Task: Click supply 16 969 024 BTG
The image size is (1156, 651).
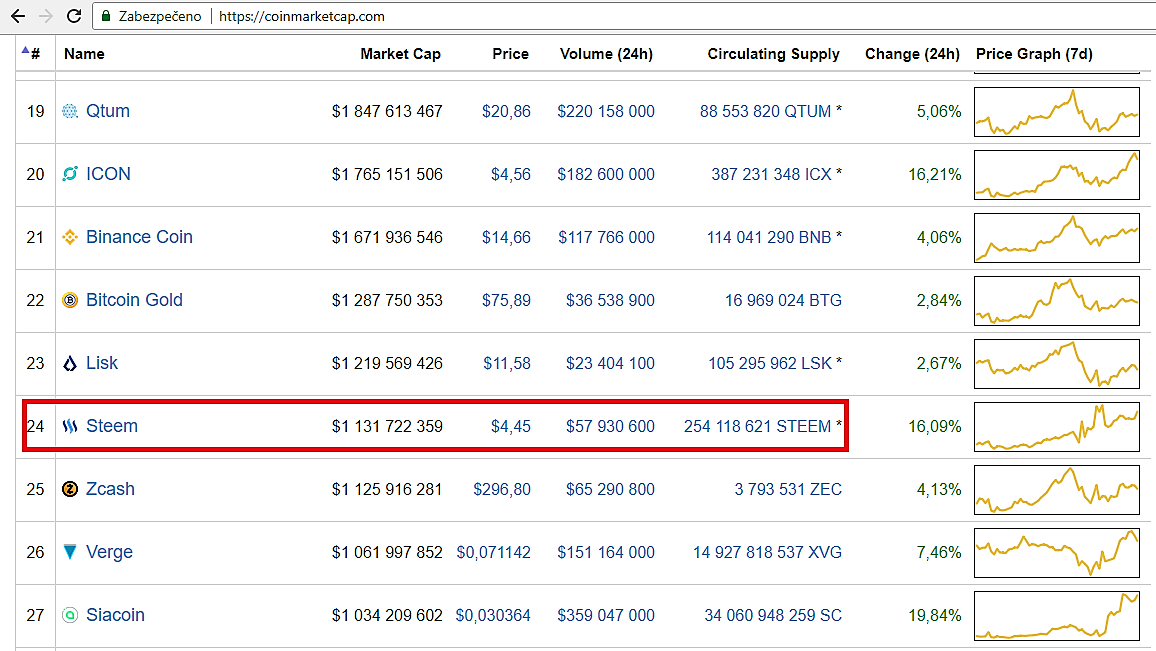Action: click(783, 300)
